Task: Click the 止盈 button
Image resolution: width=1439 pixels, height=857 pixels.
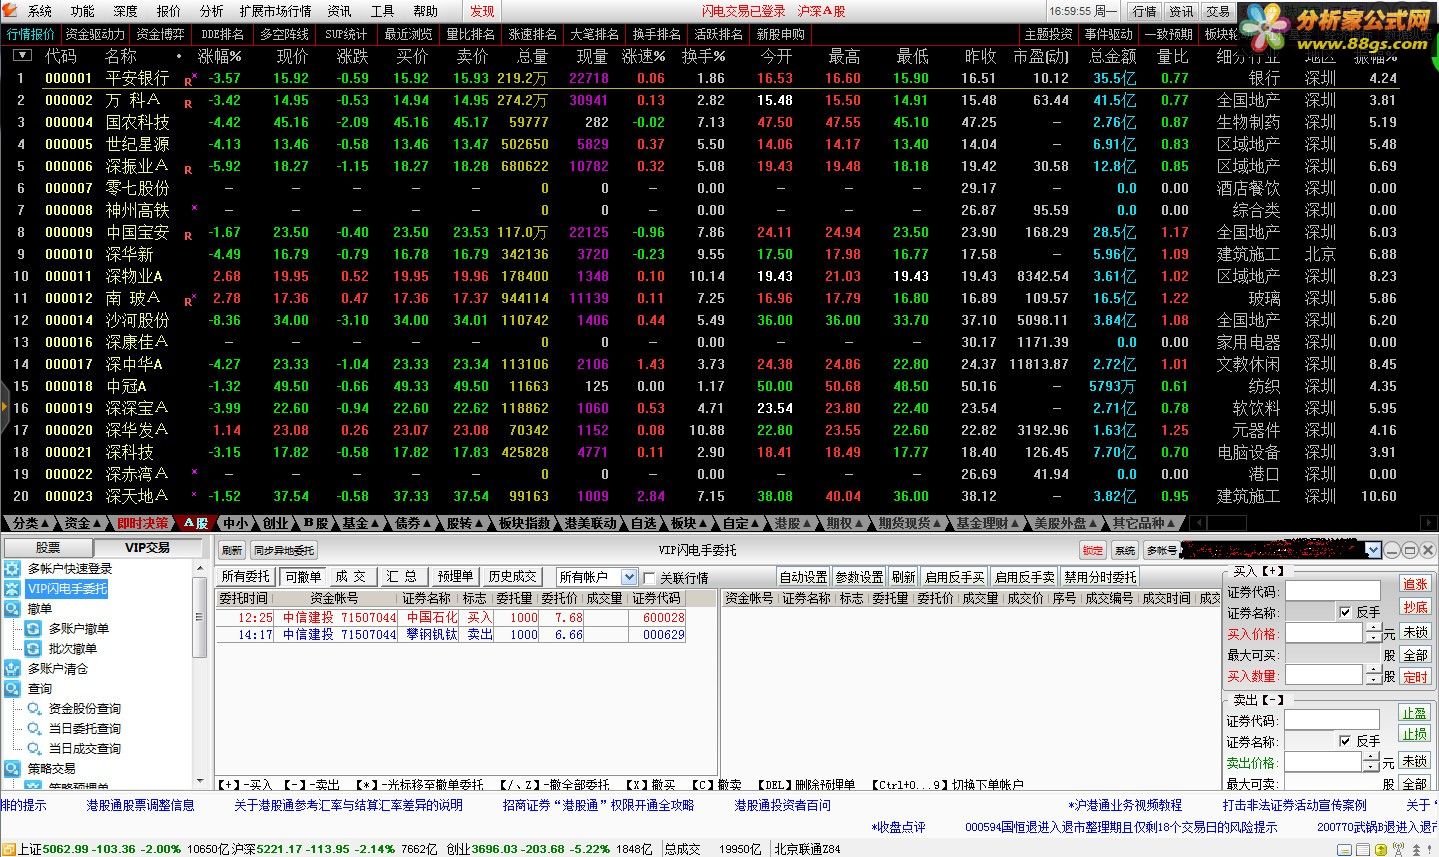Action: click(1415, 713)
